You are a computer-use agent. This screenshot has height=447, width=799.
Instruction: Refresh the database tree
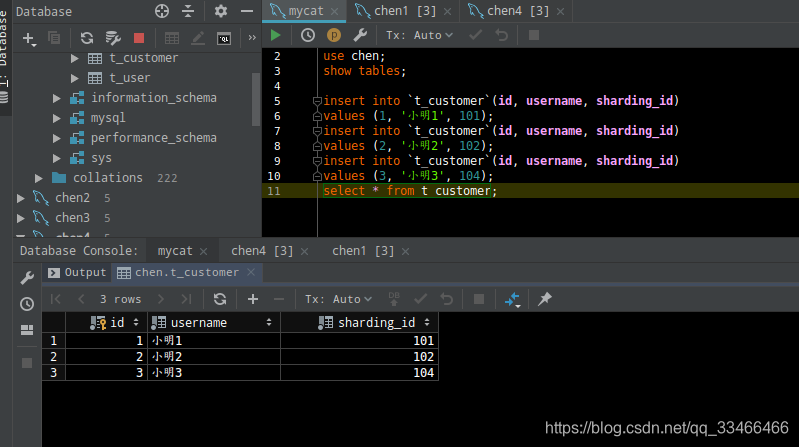point(87,38)
